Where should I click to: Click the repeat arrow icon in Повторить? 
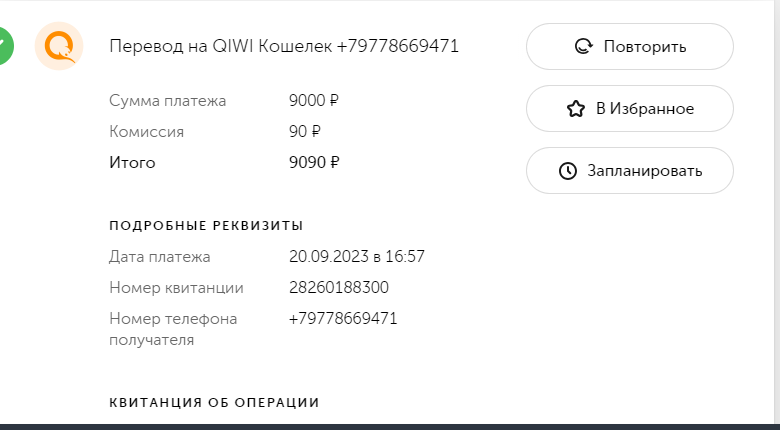coord(584,46)
